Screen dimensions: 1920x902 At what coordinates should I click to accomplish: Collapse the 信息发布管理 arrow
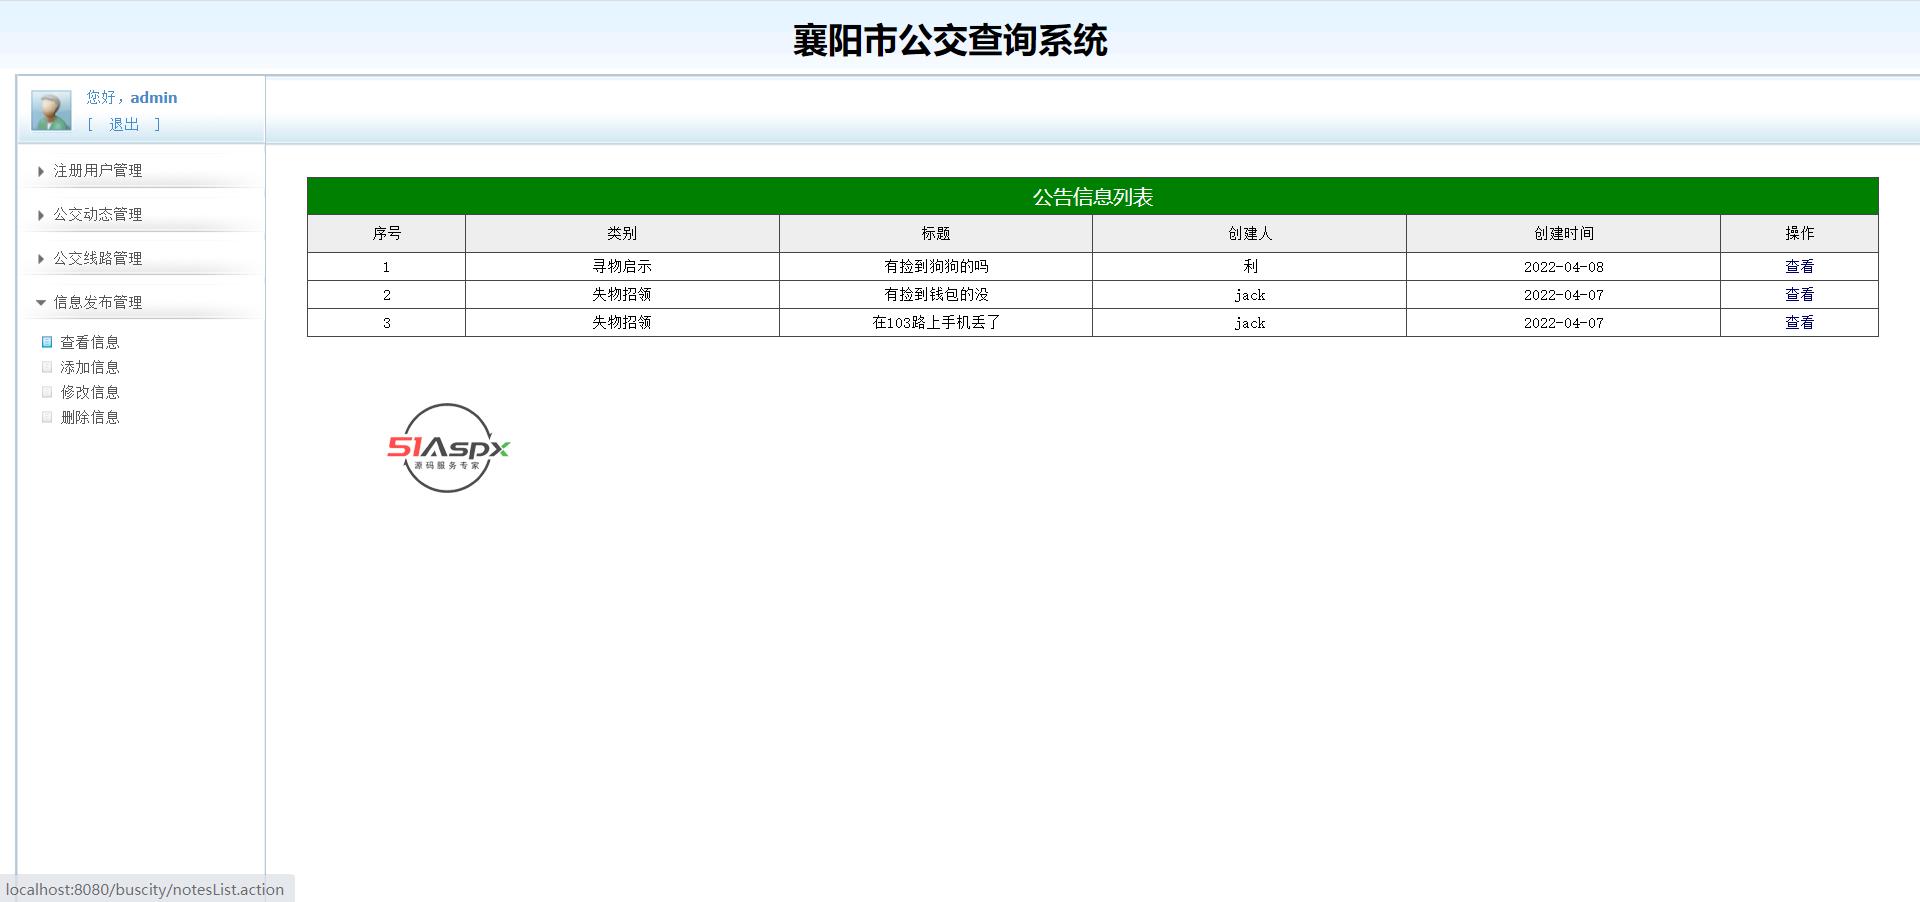coord(41,302)
